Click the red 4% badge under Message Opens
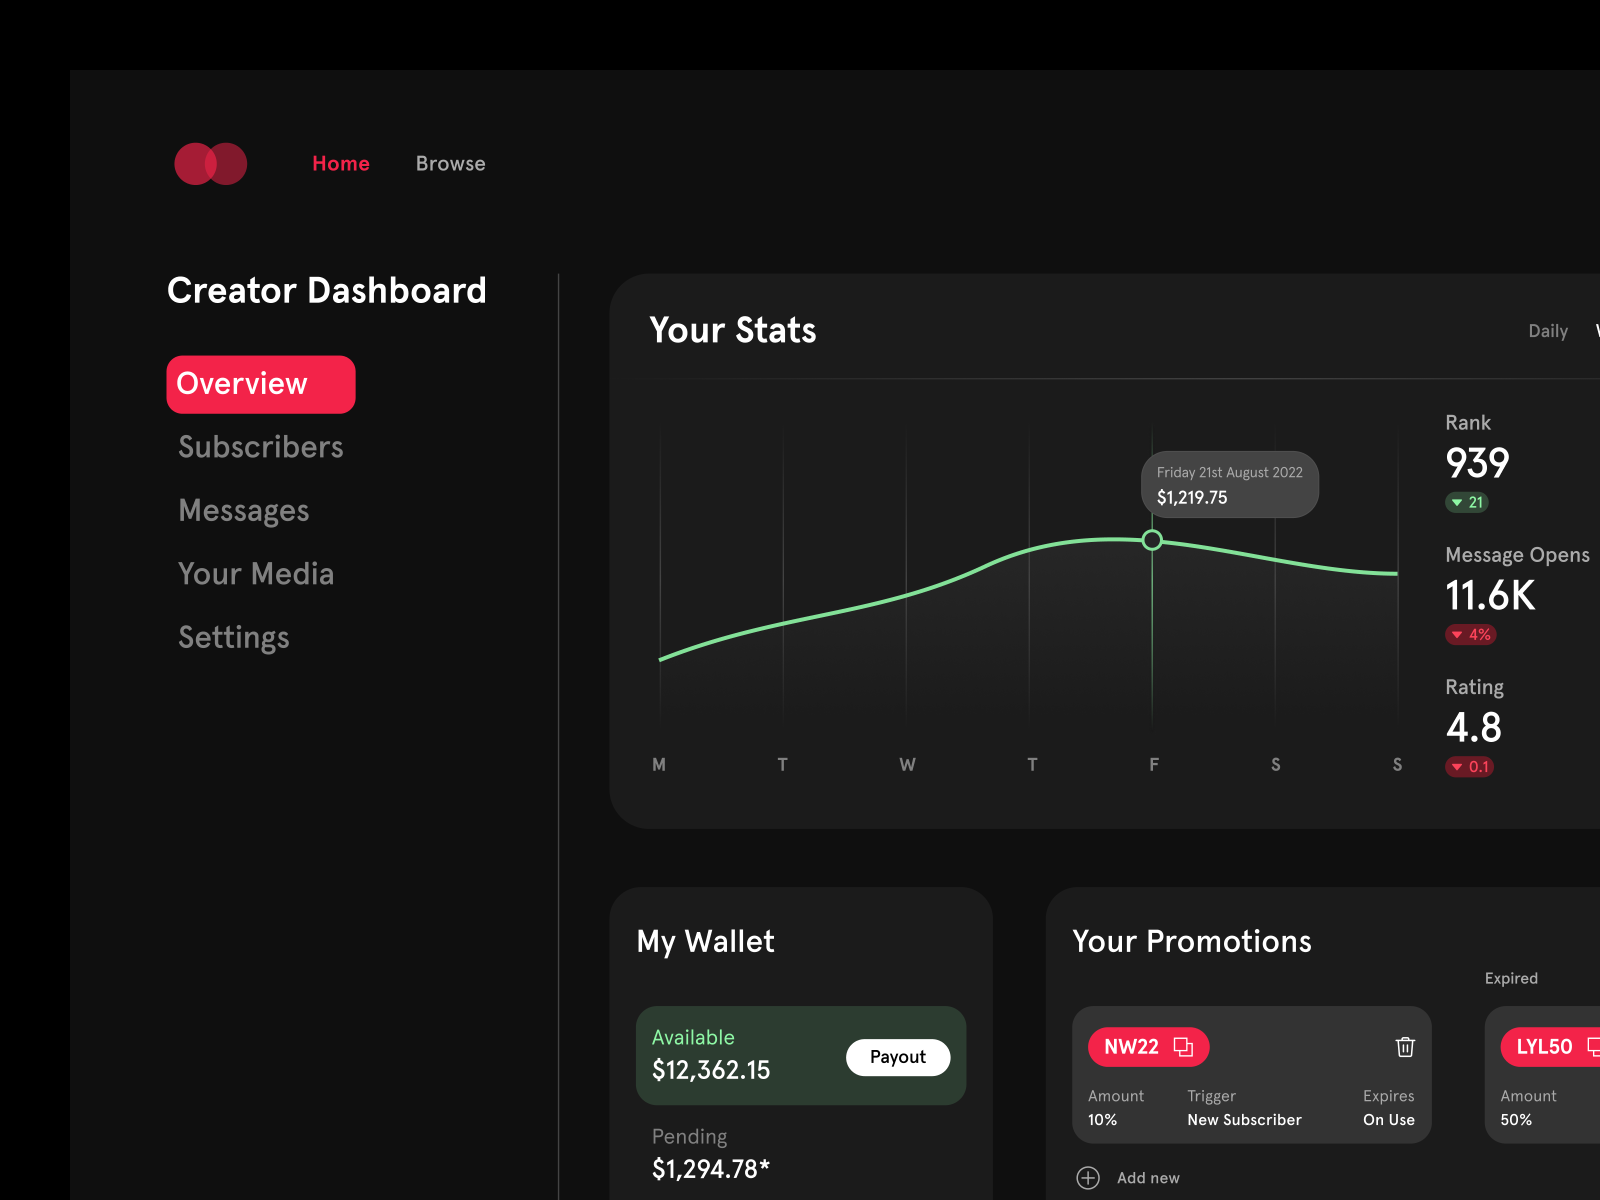 [x=1470, y=635]
